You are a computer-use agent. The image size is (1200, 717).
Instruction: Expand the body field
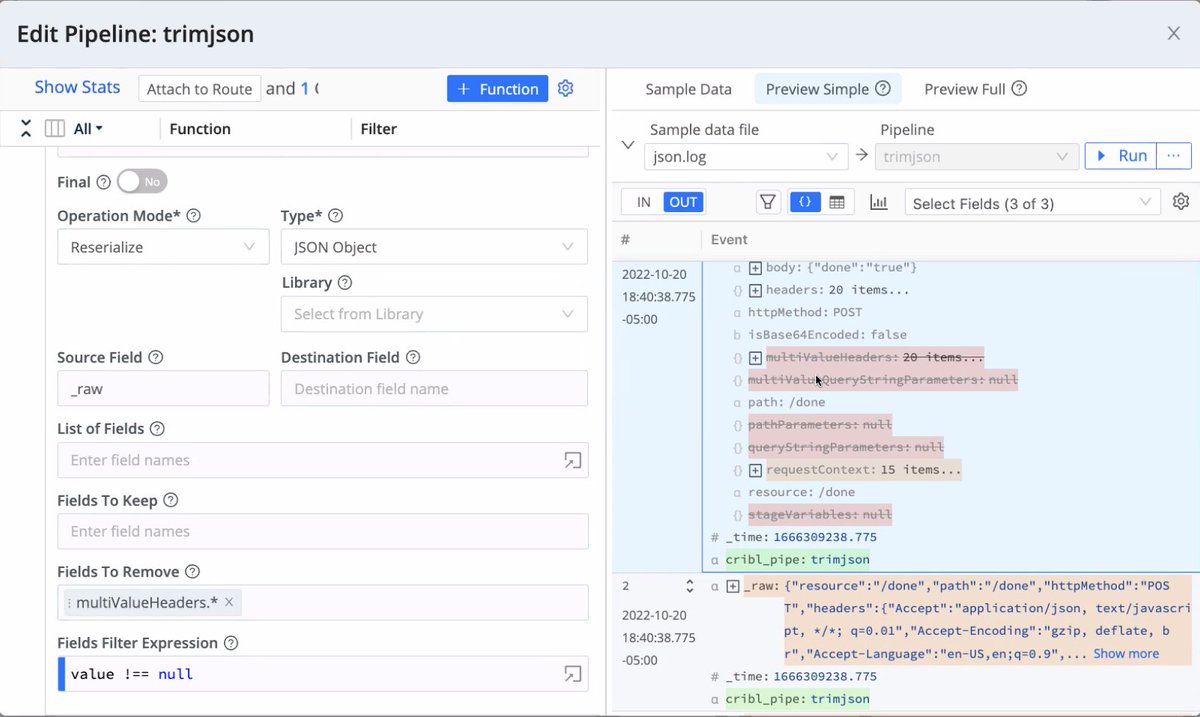[x=756, y=268]
